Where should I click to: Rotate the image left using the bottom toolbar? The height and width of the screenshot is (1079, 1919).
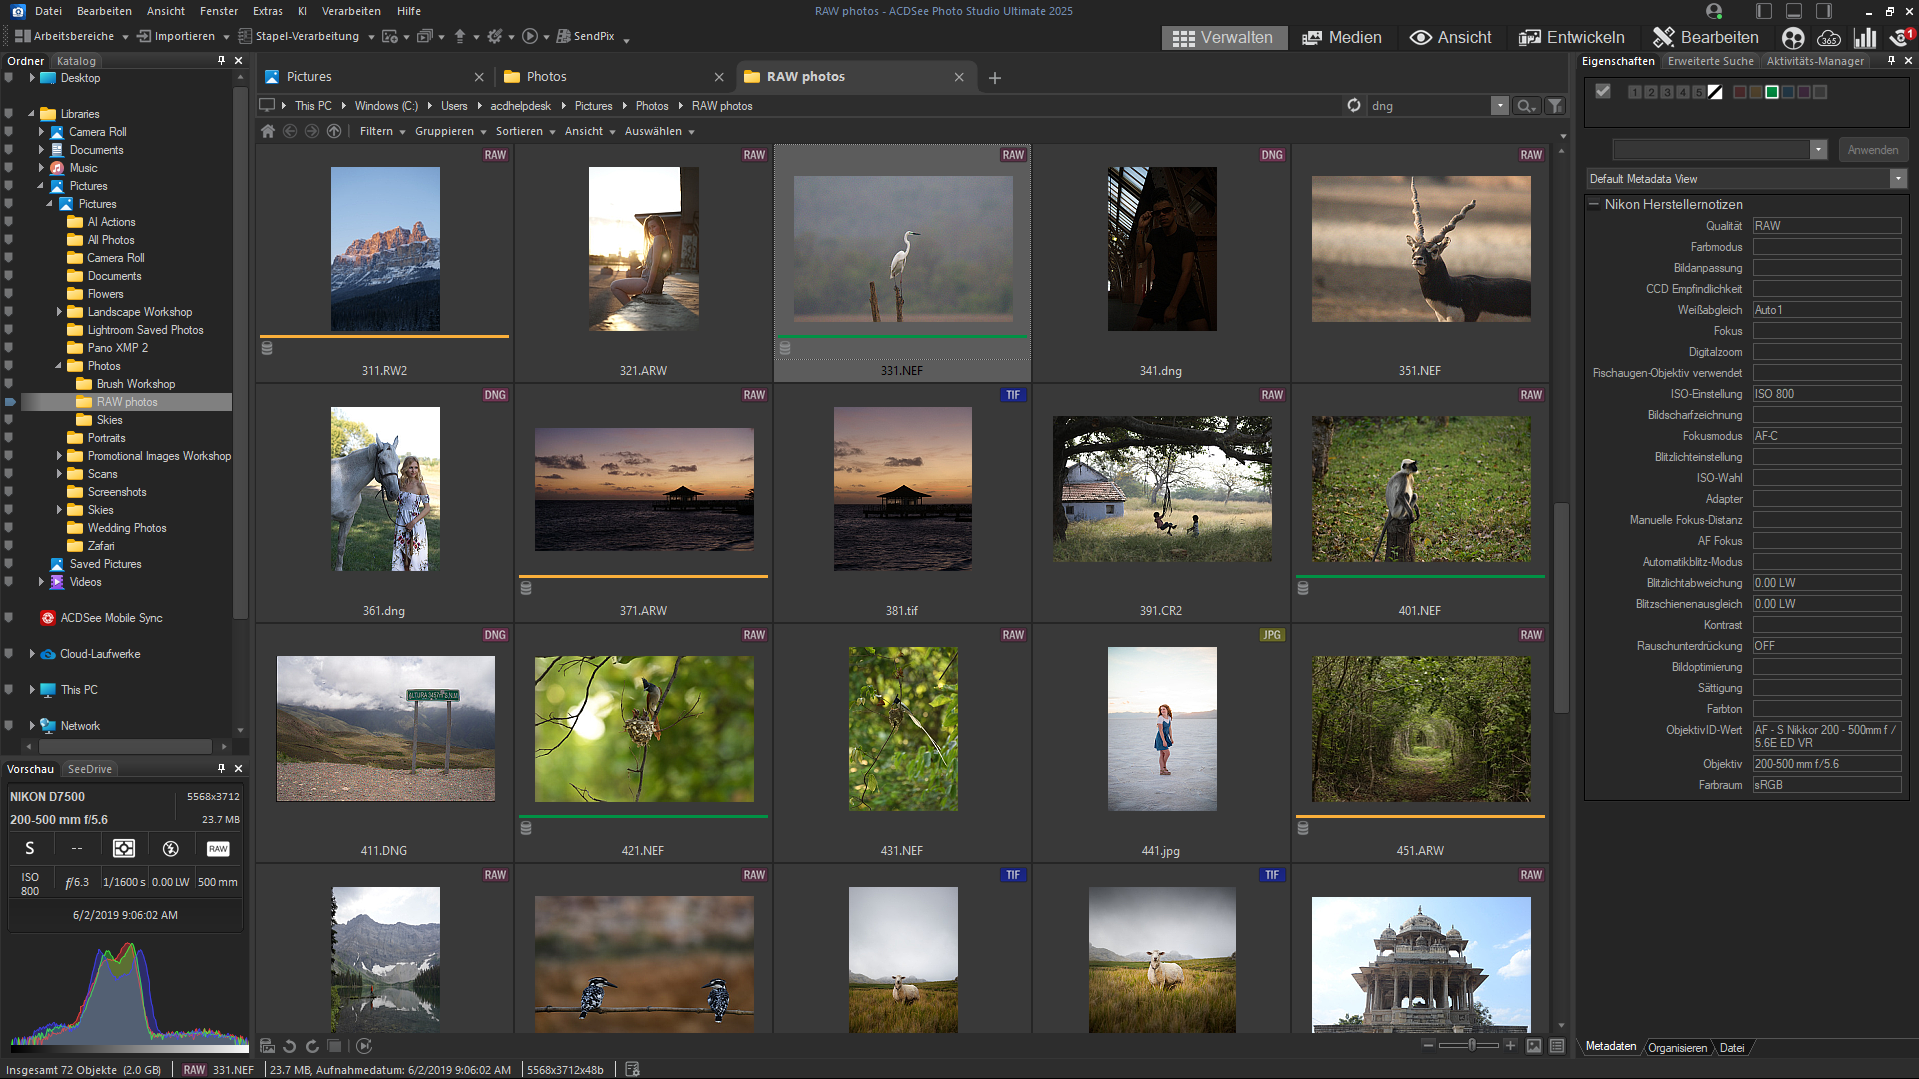pyautogui.click(x=290, y=1046)
